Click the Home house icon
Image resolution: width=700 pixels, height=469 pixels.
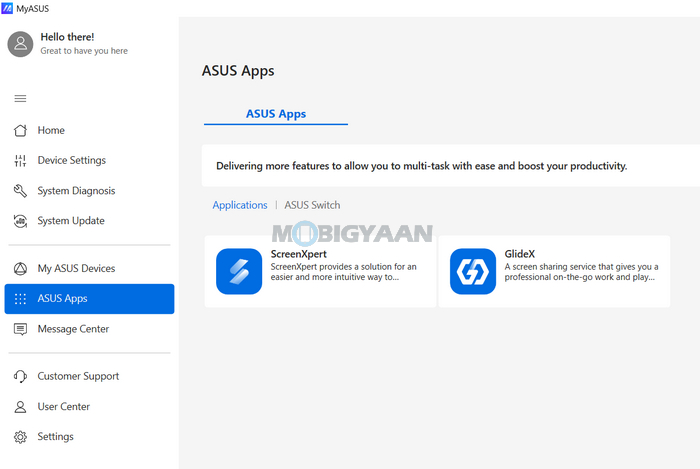click(20, 130)
